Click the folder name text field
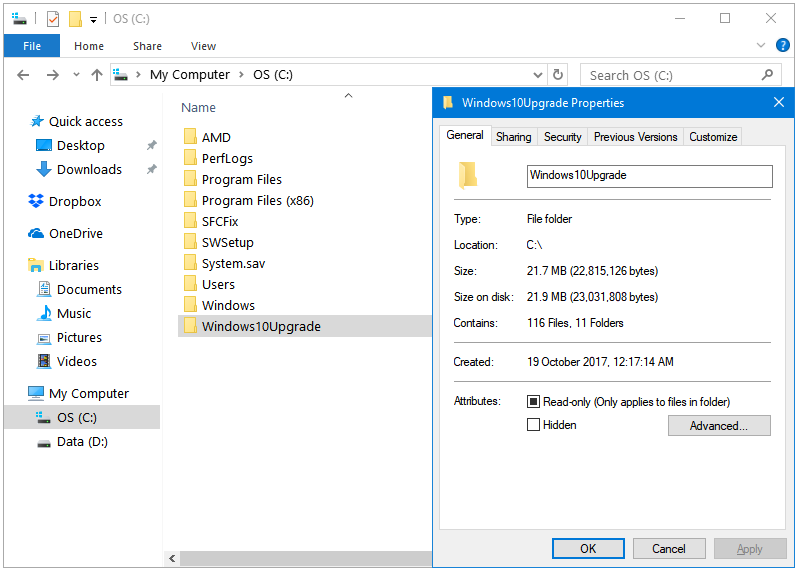Viewport: 798px width, 571px height. (x=649, y=176)
